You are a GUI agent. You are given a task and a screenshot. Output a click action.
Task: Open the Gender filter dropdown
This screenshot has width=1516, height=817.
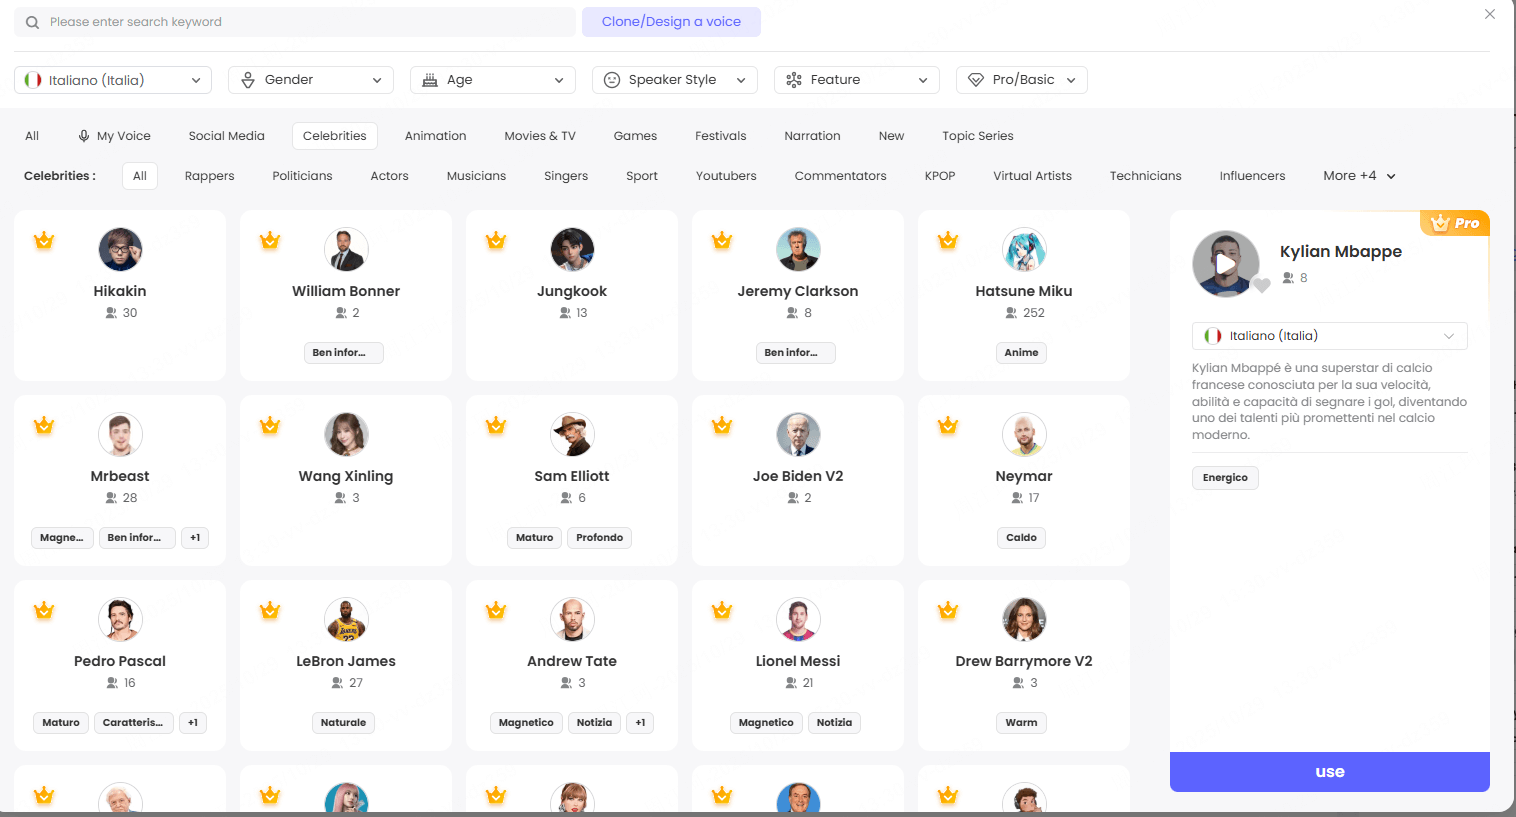[x=310, y=80]
